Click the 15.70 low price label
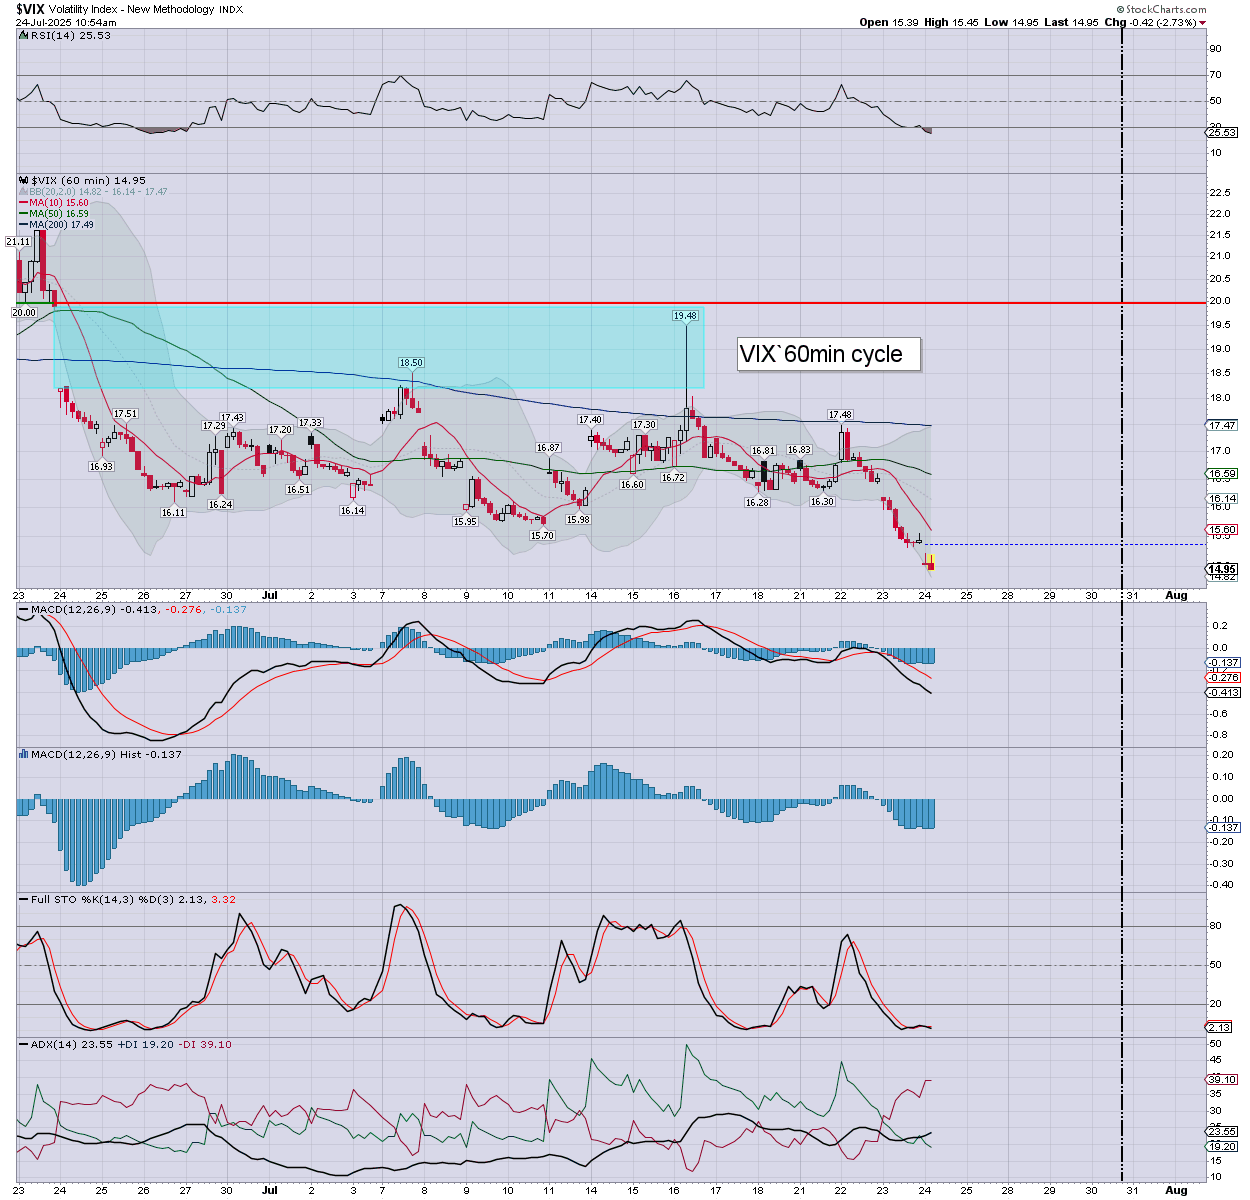 [x=542, y=536]
